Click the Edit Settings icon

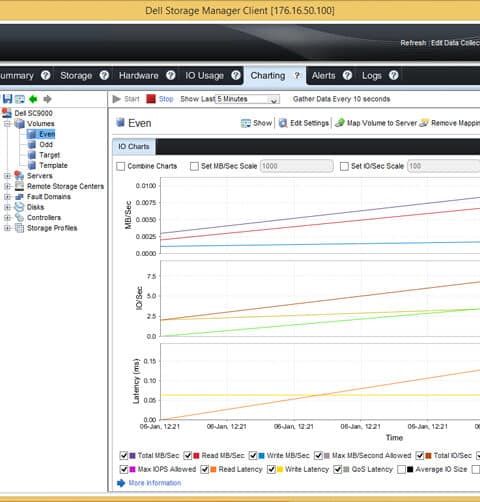coord(283,123)
